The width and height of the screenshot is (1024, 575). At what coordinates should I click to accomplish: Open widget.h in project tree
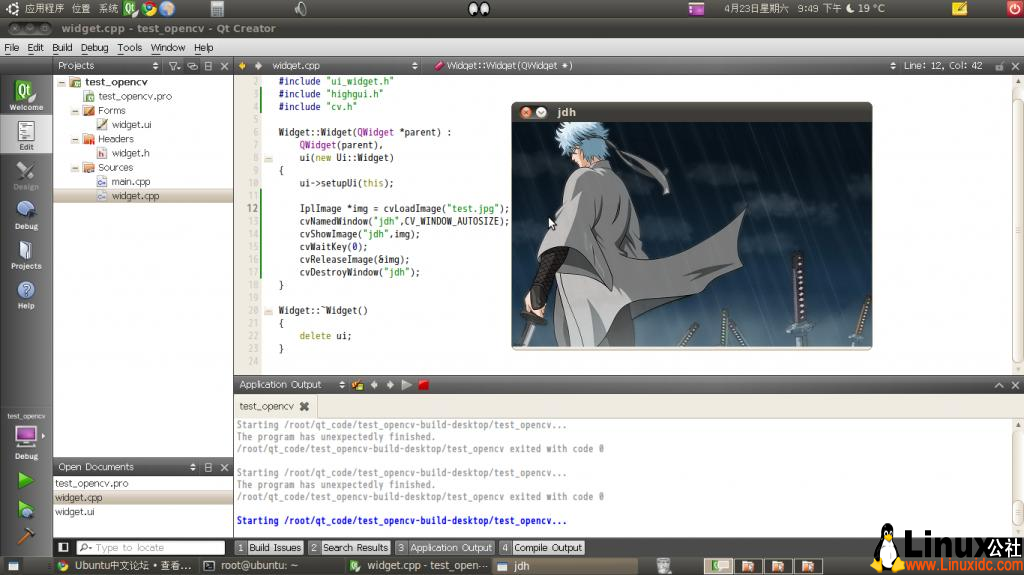coord(130,154)
